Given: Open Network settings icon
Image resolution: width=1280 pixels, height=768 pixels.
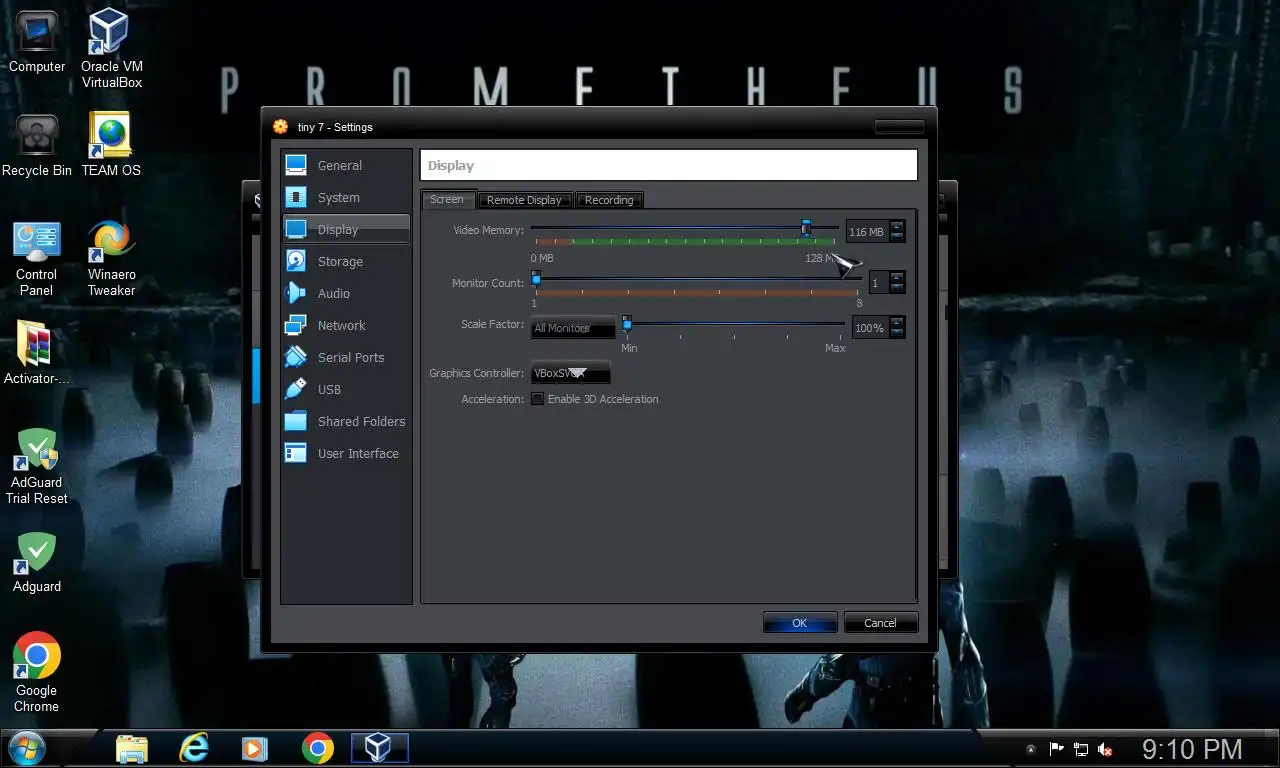Looking at the screenshot, I should click(296, 325).
